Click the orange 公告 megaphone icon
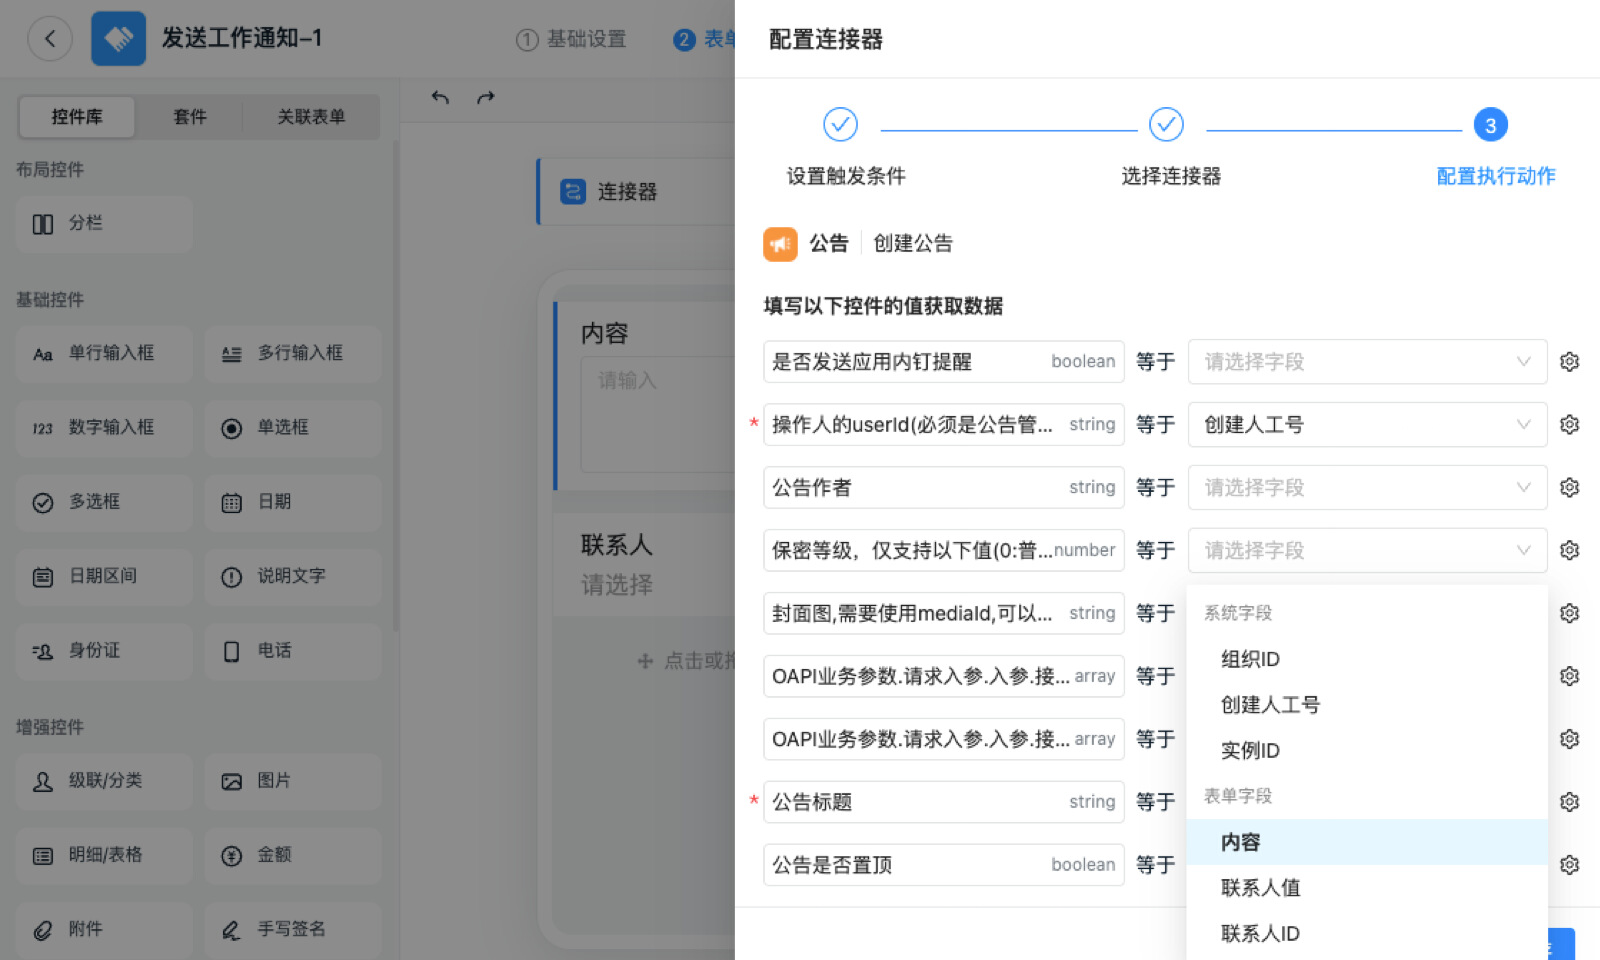The height and width of the screenshot is (960, 1600). (780, 243)
